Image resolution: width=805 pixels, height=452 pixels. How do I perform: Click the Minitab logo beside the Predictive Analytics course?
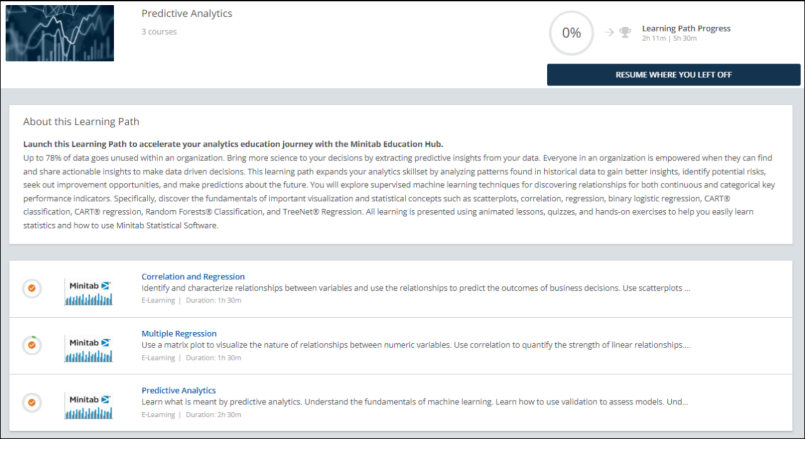pos(89,405)
